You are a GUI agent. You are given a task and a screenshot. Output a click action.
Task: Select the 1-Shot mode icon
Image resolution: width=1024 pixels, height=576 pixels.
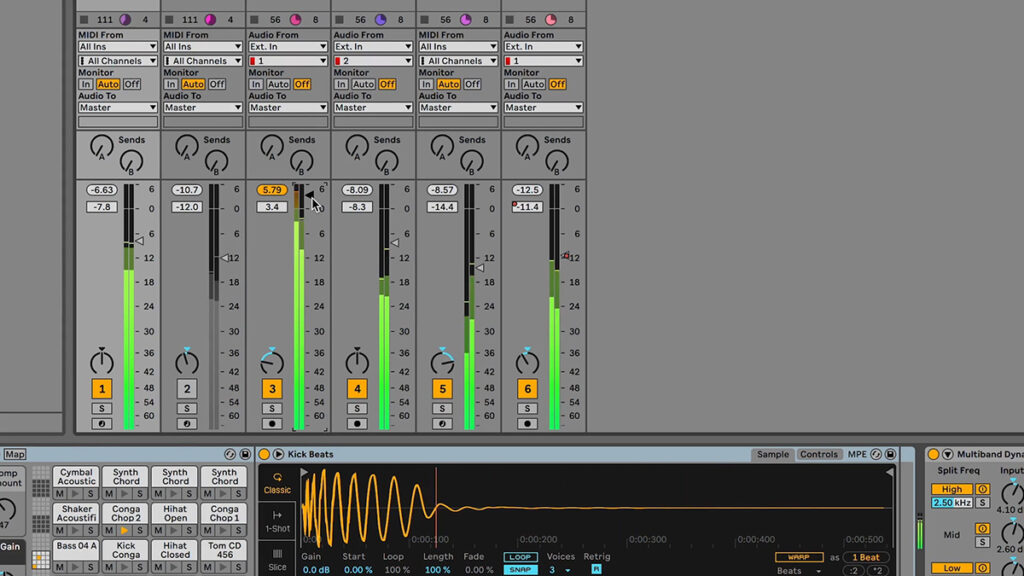(277, 516)
